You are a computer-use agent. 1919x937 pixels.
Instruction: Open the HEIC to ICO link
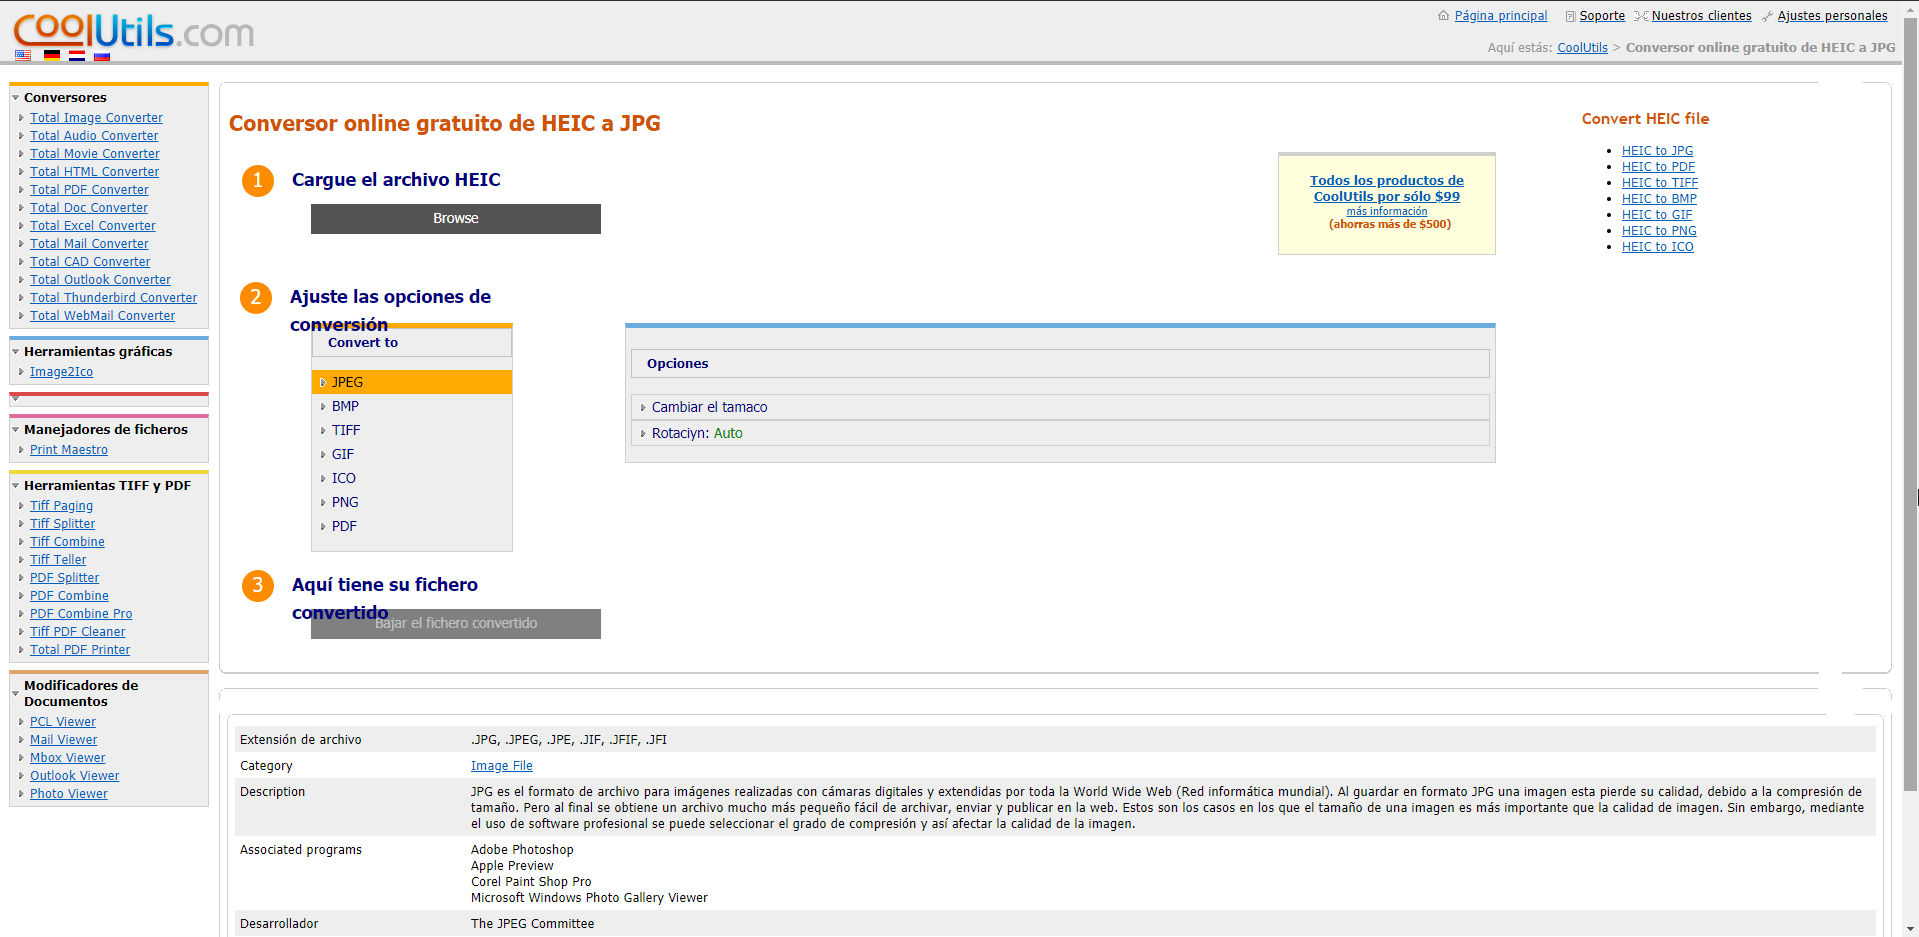[x=1658, y=247]
